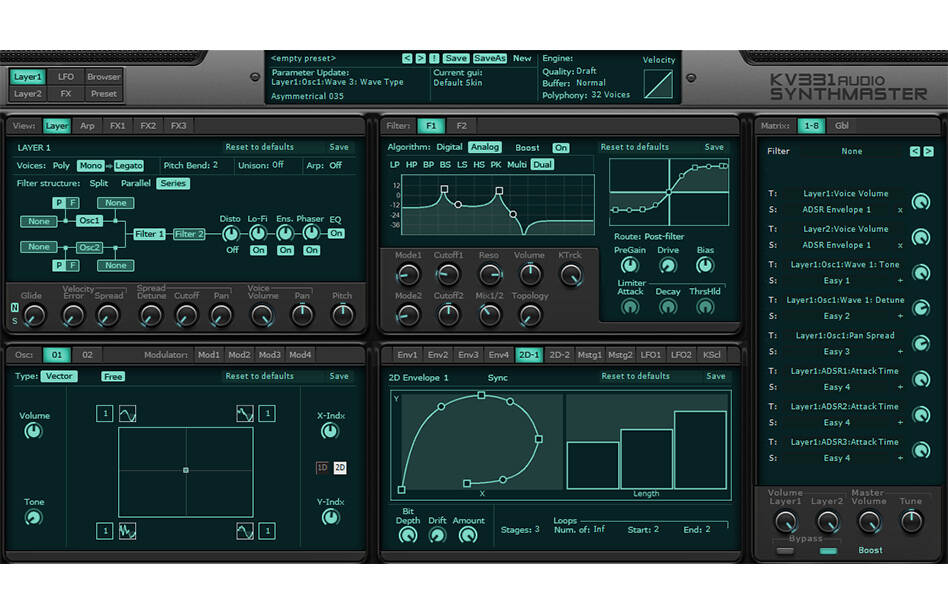Open the Velocity curve display

click(x=658, y=84)
